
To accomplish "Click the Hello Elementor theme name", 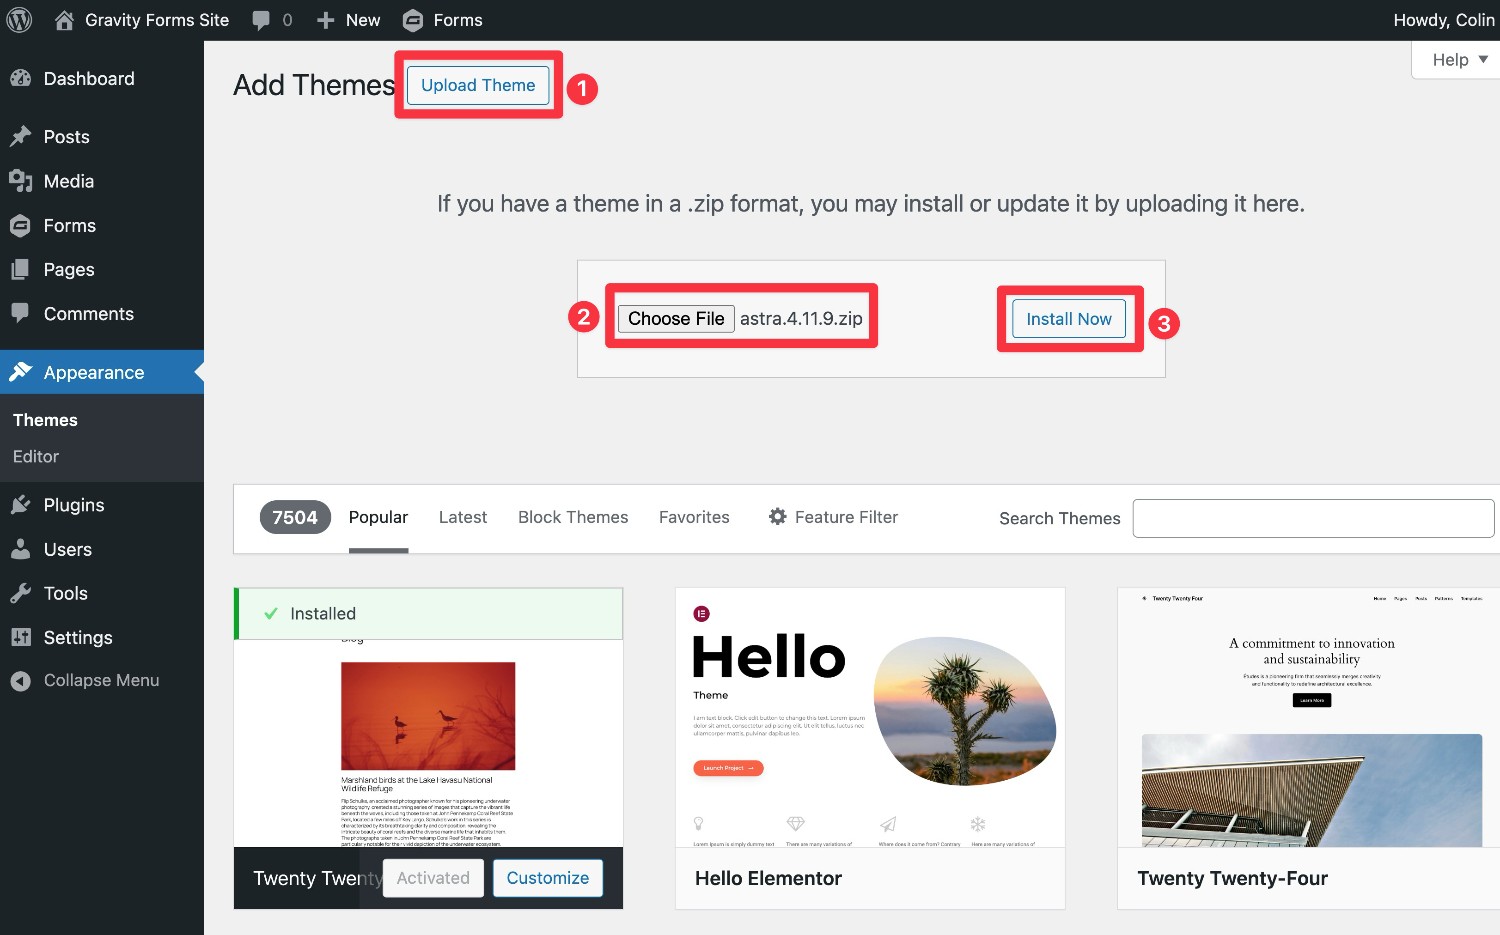I will pyautogui.click(x=768, y=878).
